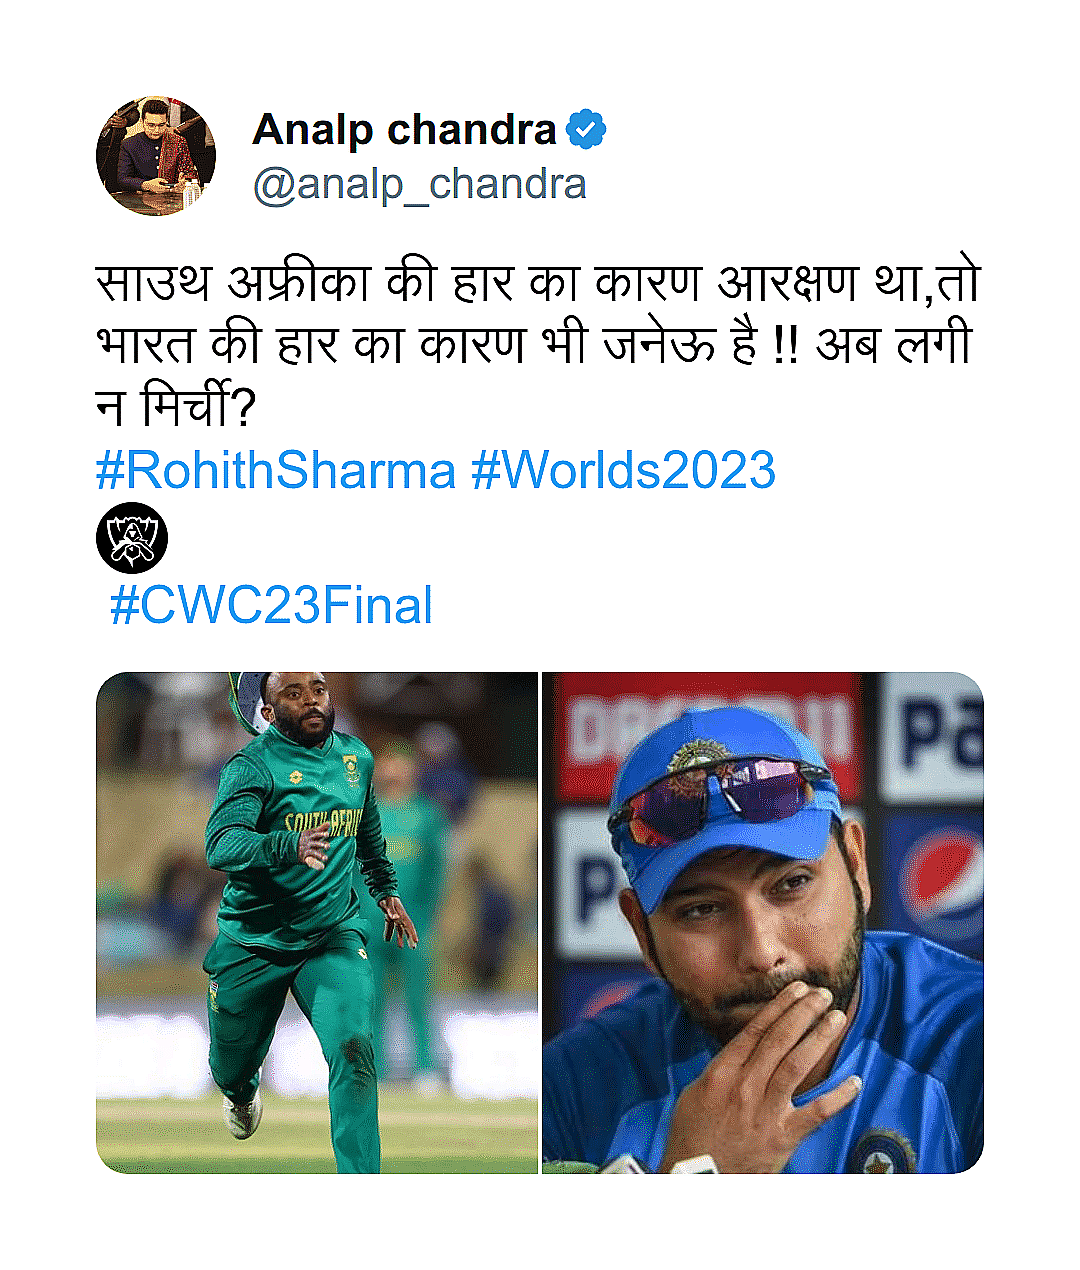The width and height of the screenshot is (1080, 1270).
Task: Open the @analp_chandra handle link
Action: point(419,185)
